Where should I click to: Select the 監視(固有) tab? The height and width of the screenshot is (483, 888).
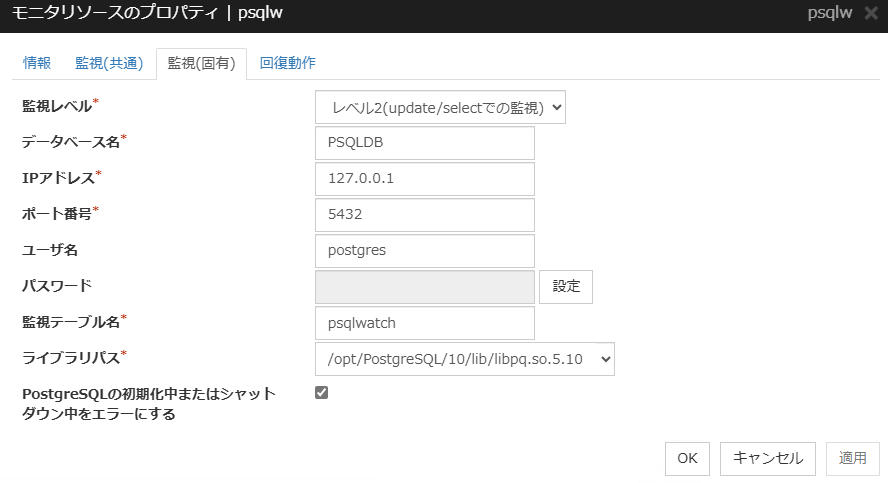tap(201, 63)
